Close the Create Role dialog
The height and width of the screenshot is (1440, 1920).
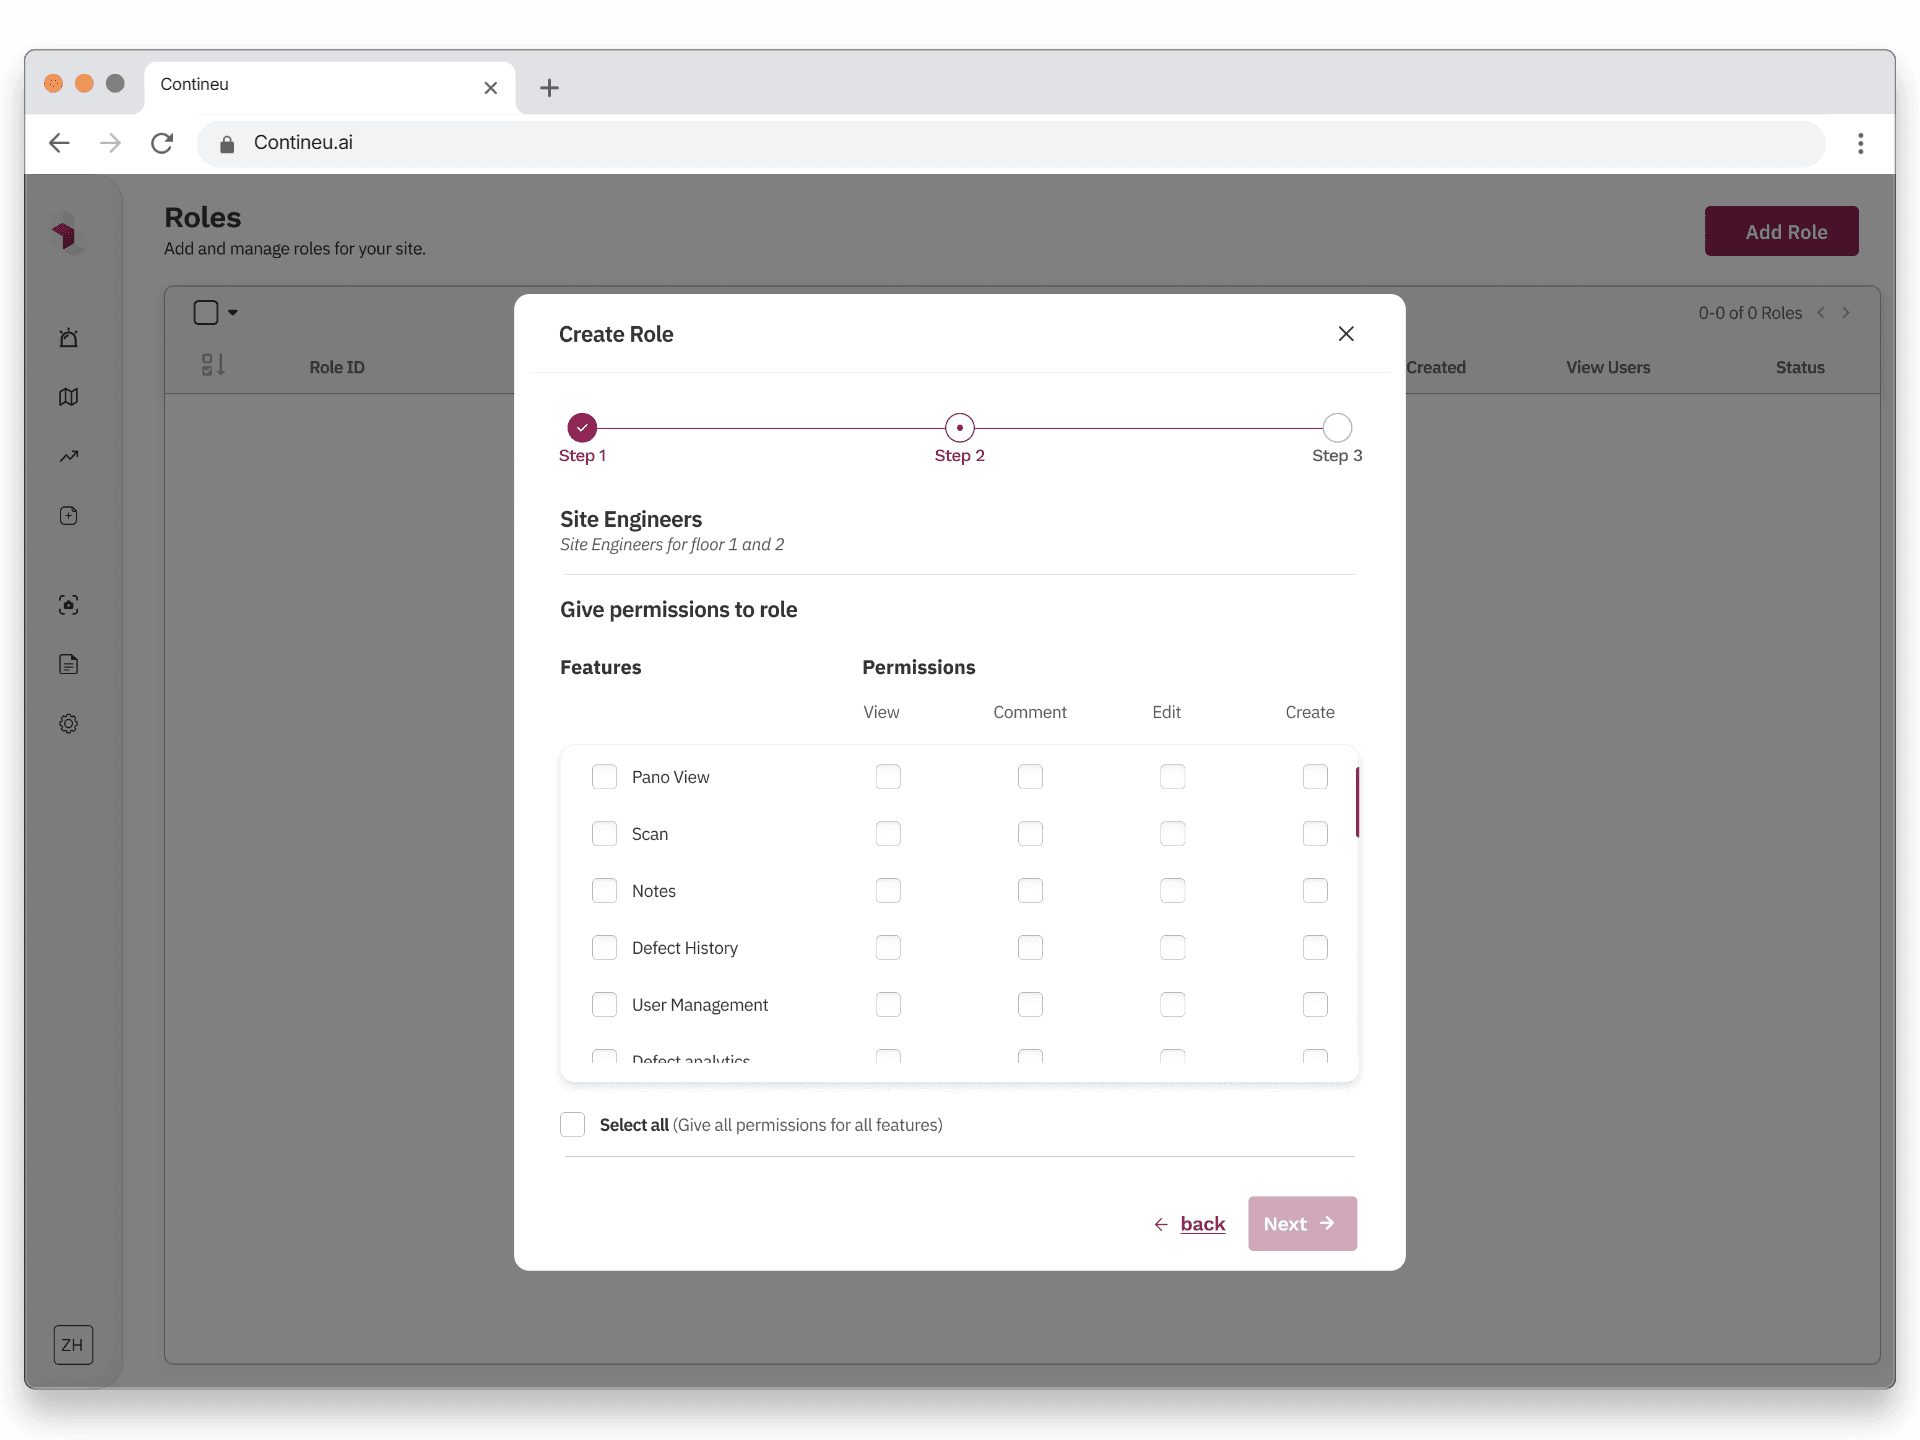coord(1346,334)
